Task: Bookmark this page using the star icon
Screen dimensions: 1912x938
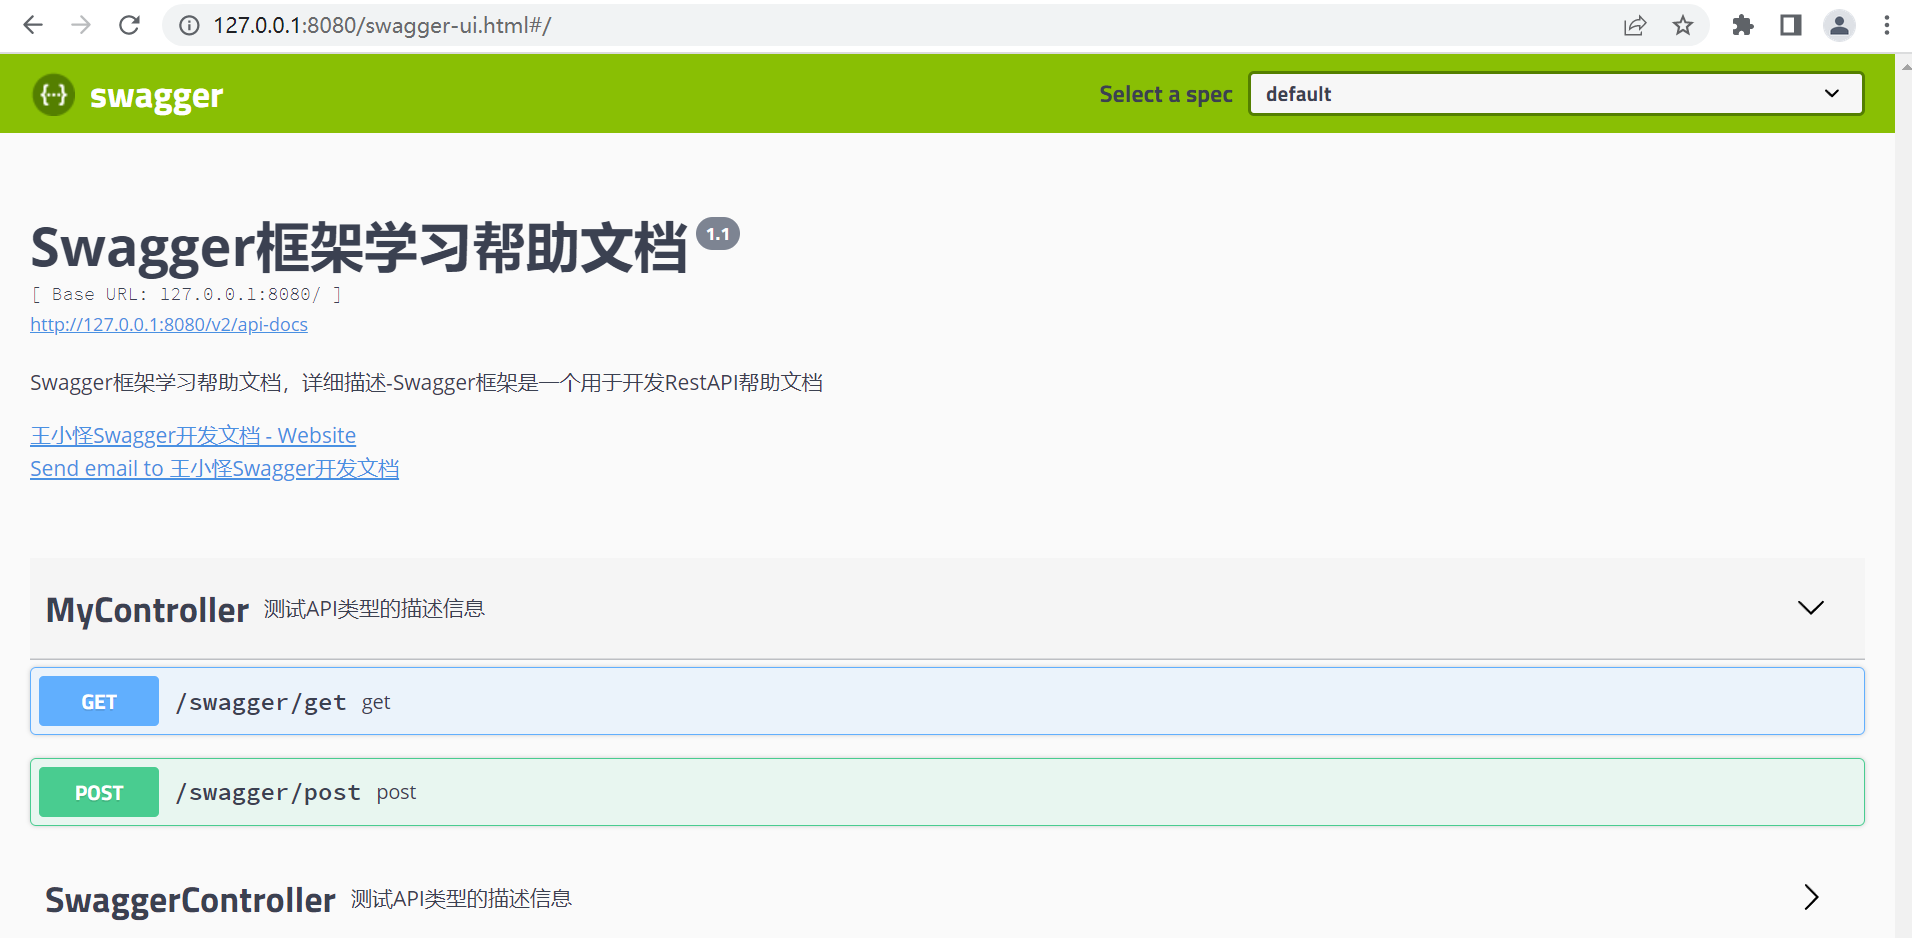Action: (1683, 26)
